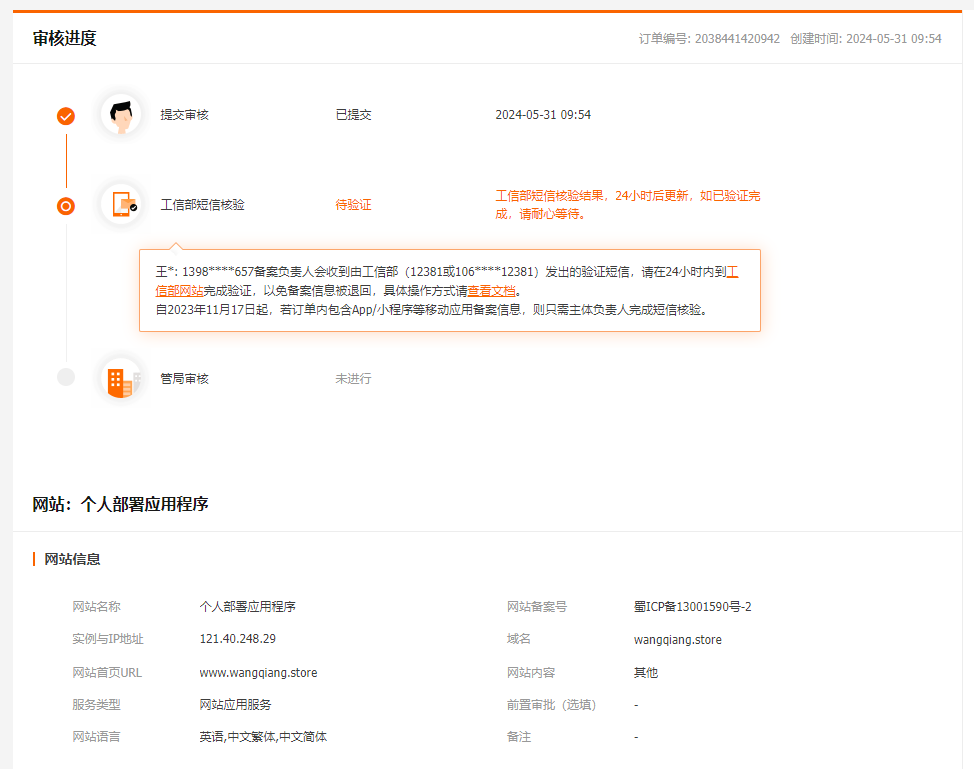This screenshot has height=769, width=974.
Task: Open the 工信部网站 verification link
Action: point(180,291)
